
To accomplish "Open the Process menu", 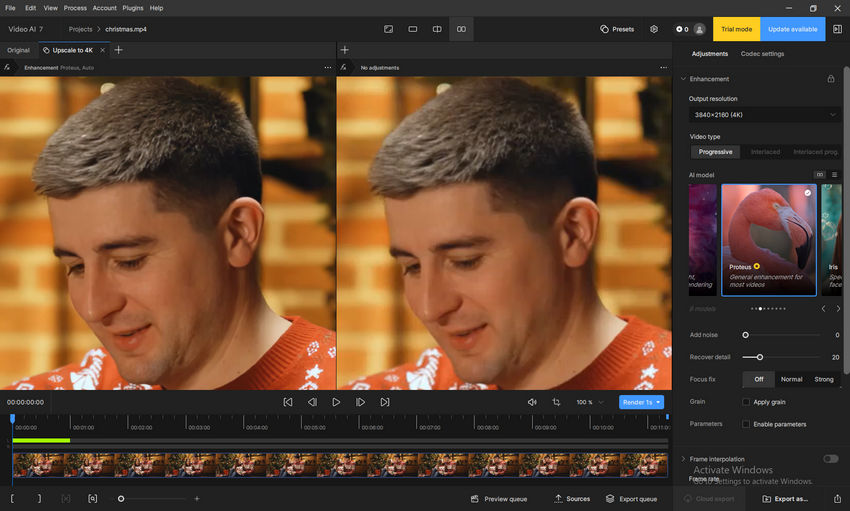I will coord(75,8).
